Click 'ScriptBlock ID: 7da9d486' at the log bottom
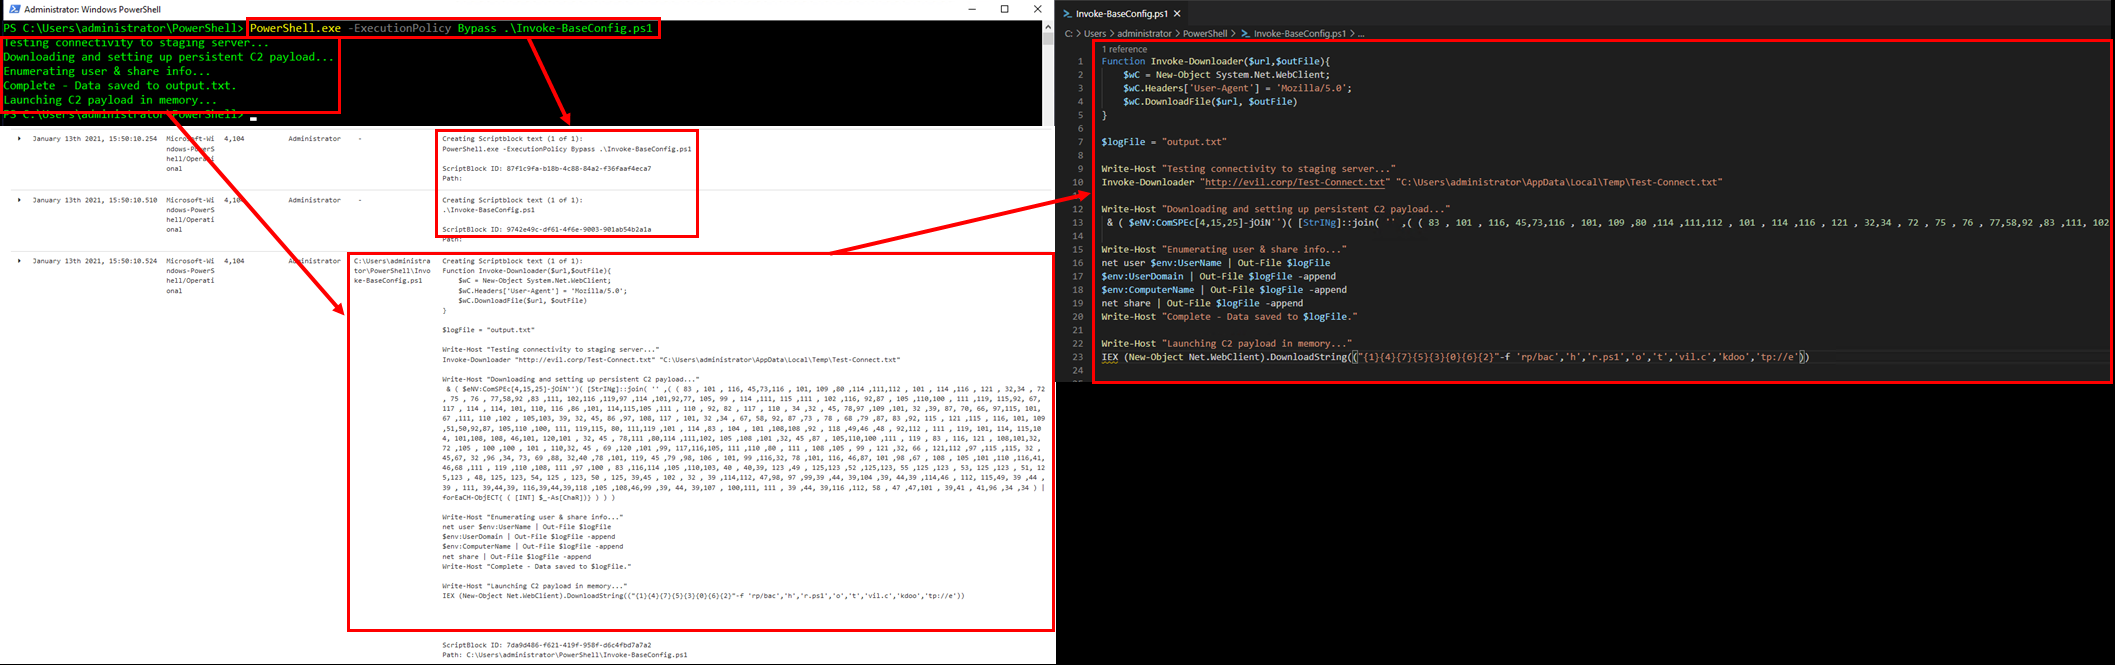The width and height of the screenshot is (2115, 665). pos(546,645)
